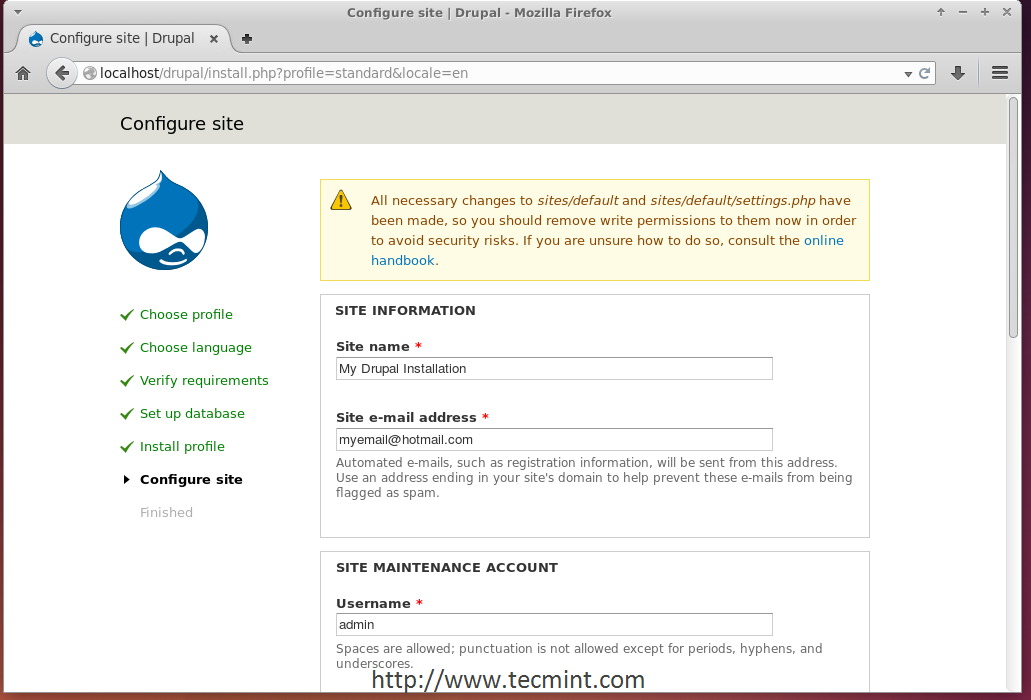Close the Configure site tab
1031x700 pixels.
click(x=214, y=39)
